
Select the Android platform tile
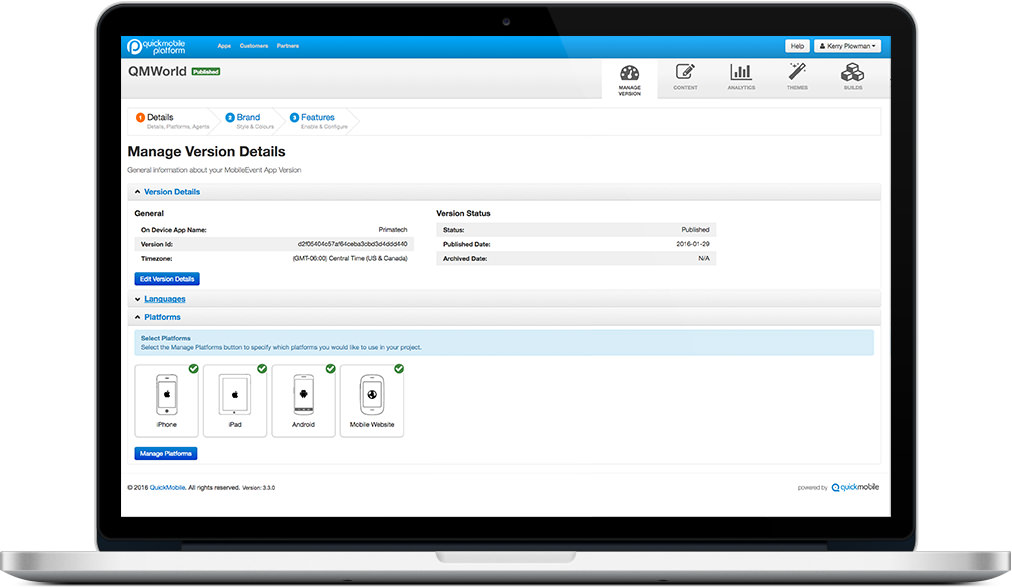point(303,400)
